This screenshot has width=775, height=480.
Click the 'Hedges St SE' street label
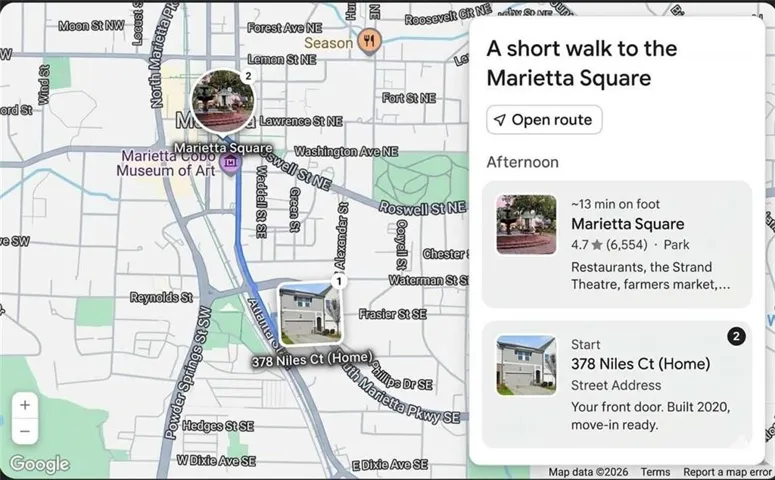(218, 426)
